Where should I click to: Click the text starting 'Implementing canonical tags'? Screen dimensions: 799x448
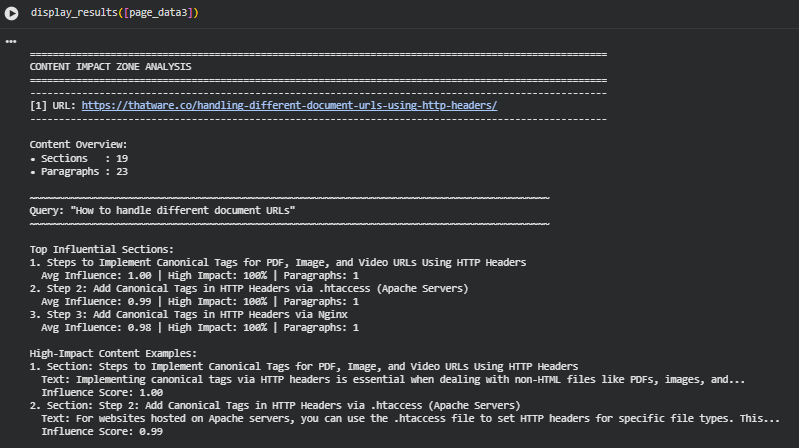(393, 380)
